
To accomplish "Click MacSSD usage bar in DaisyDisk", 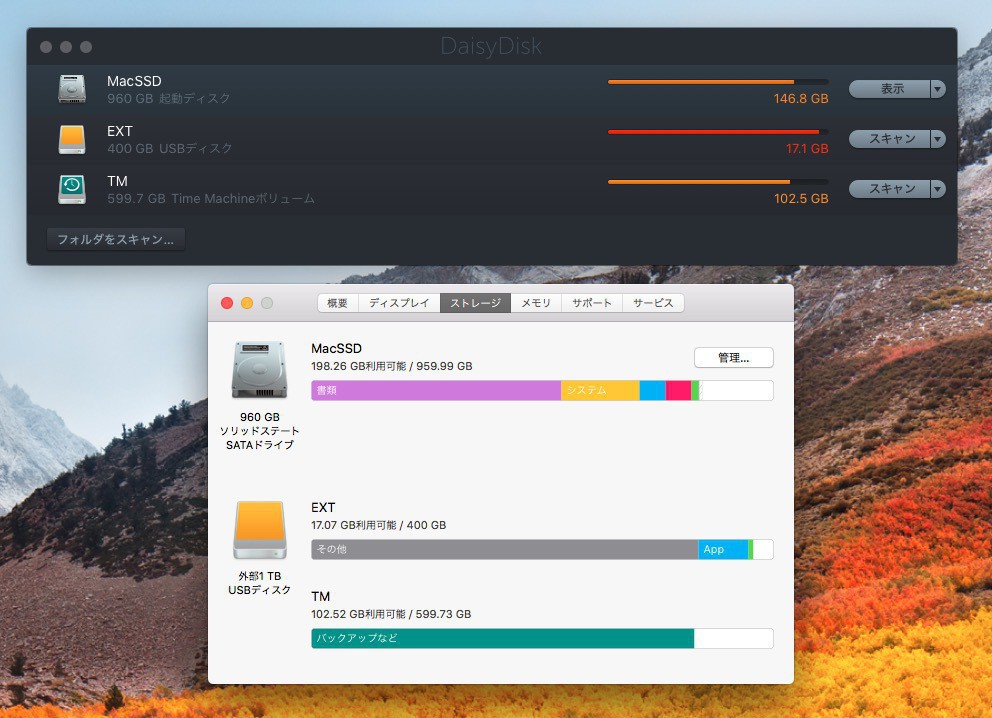I will pos(718,82).
